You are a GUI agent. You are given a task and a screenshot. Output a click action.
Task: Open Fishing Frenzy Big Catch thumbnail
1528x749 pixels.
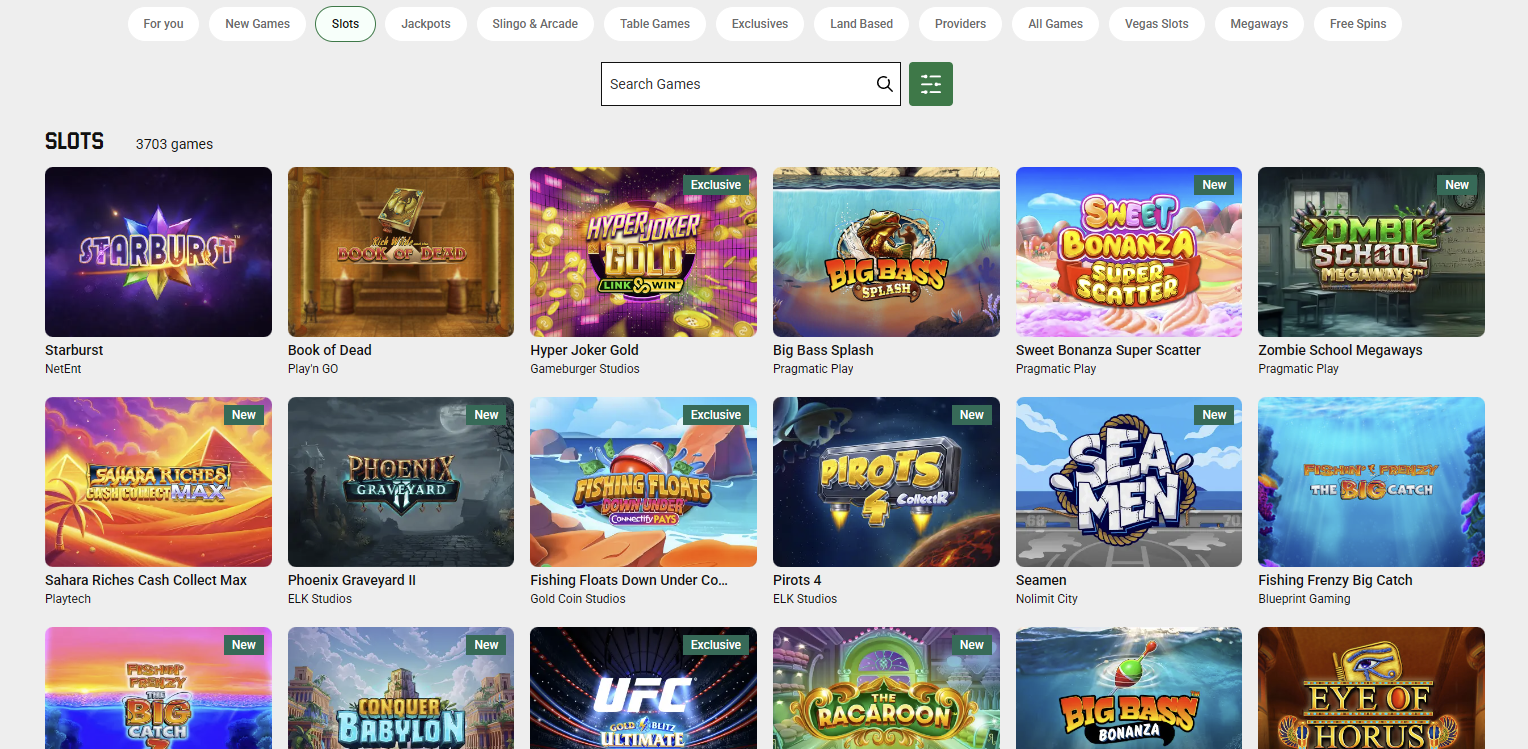point(1371,482)
